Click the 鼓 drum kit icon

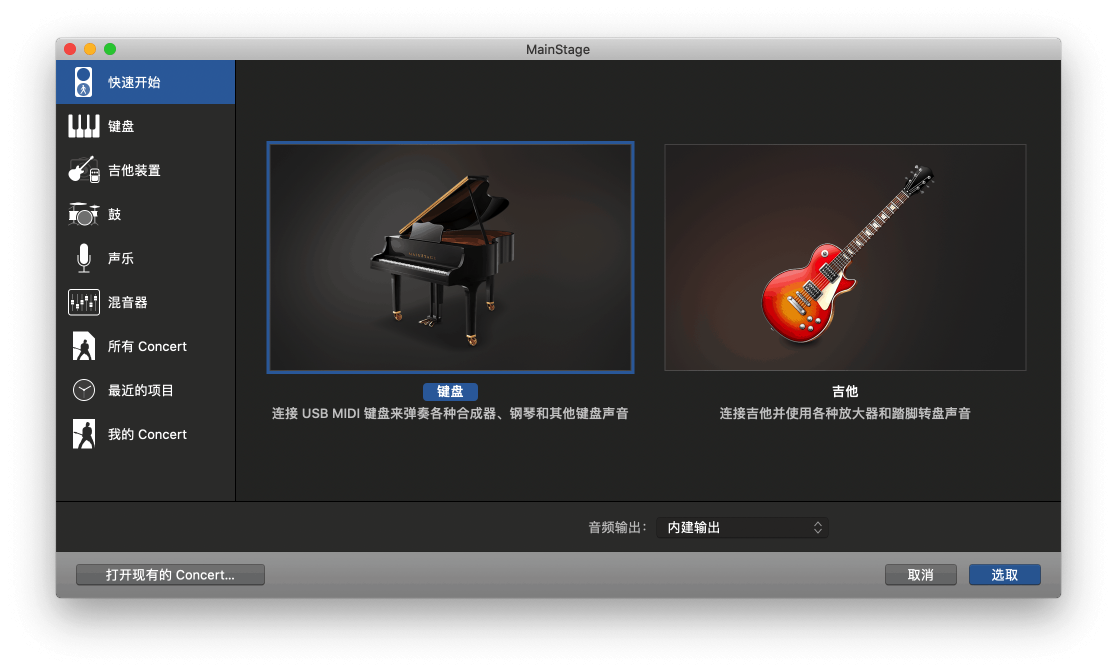click(x=86, y=214)
